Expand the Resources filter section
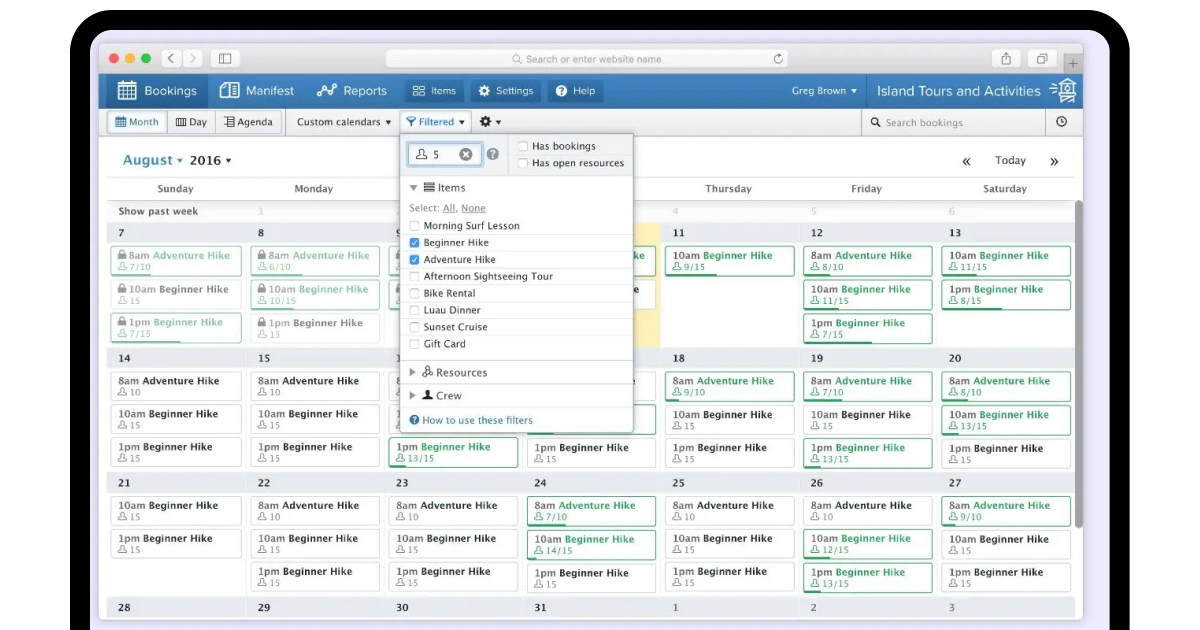The image size is (1200, 630). coord(413,373)
